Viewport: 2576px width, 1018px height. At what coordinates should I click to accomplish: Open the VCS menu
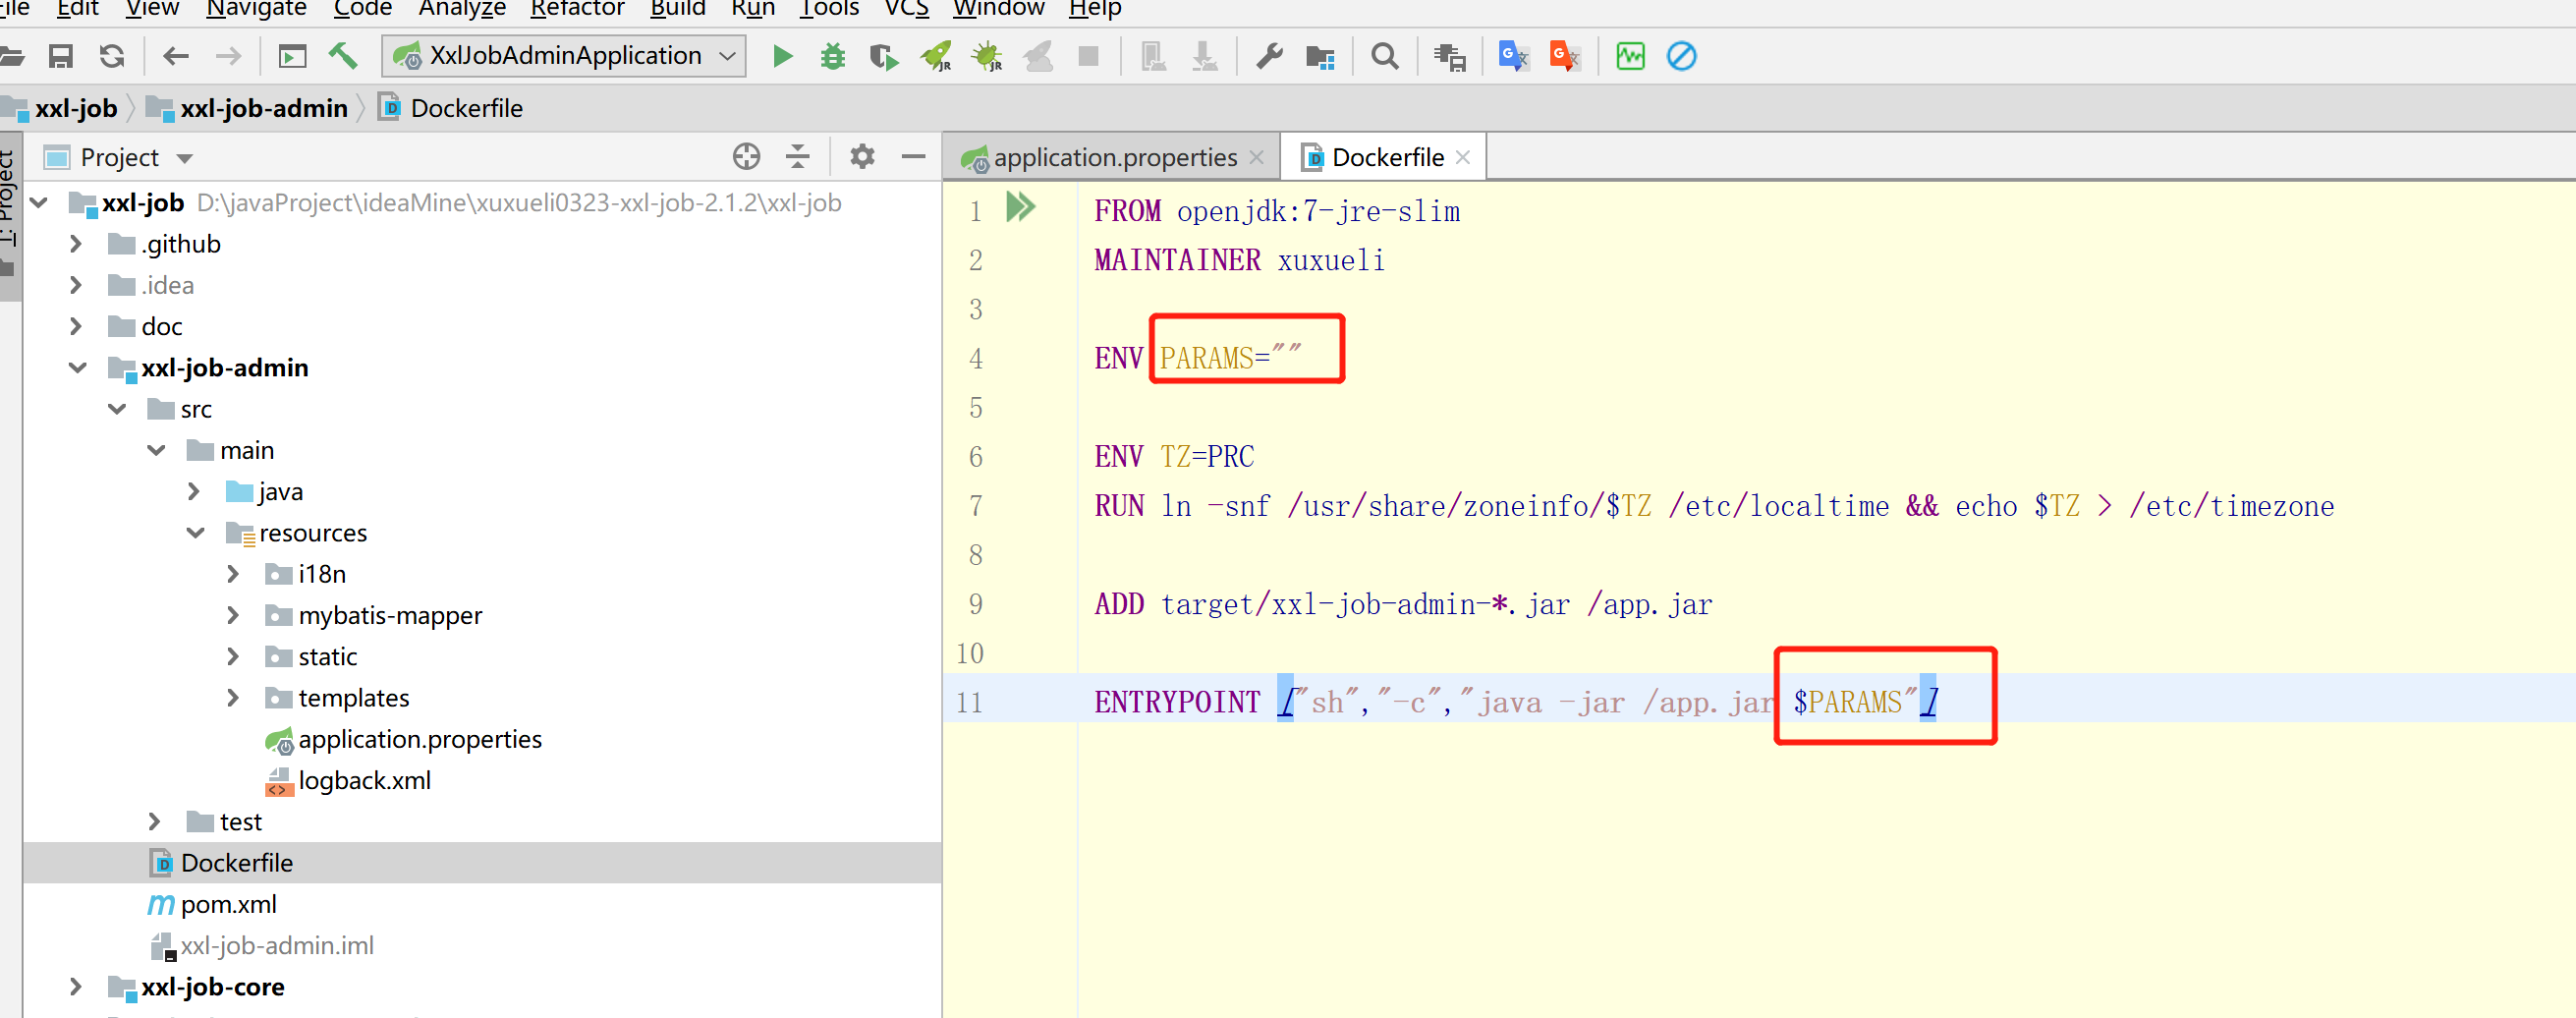(906, 9)
